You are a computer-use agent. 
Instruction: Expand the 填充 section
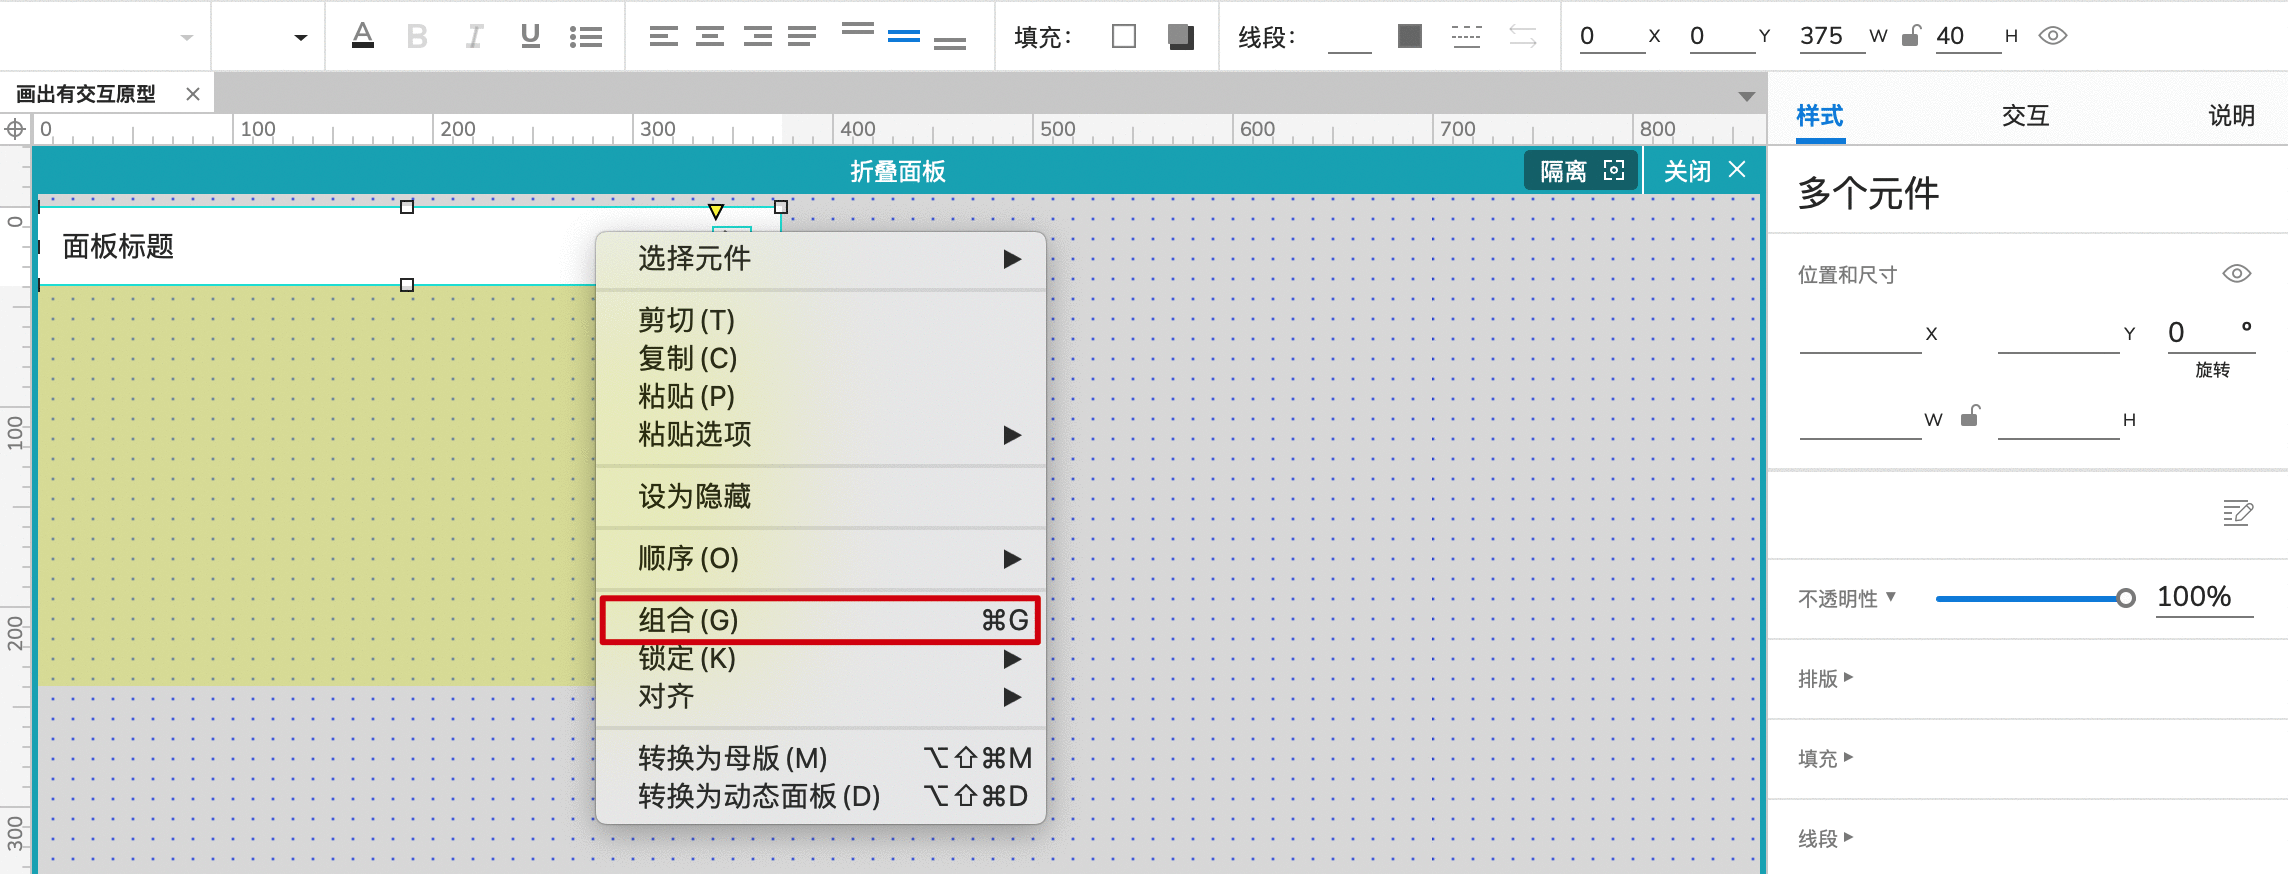(1826, 758)
